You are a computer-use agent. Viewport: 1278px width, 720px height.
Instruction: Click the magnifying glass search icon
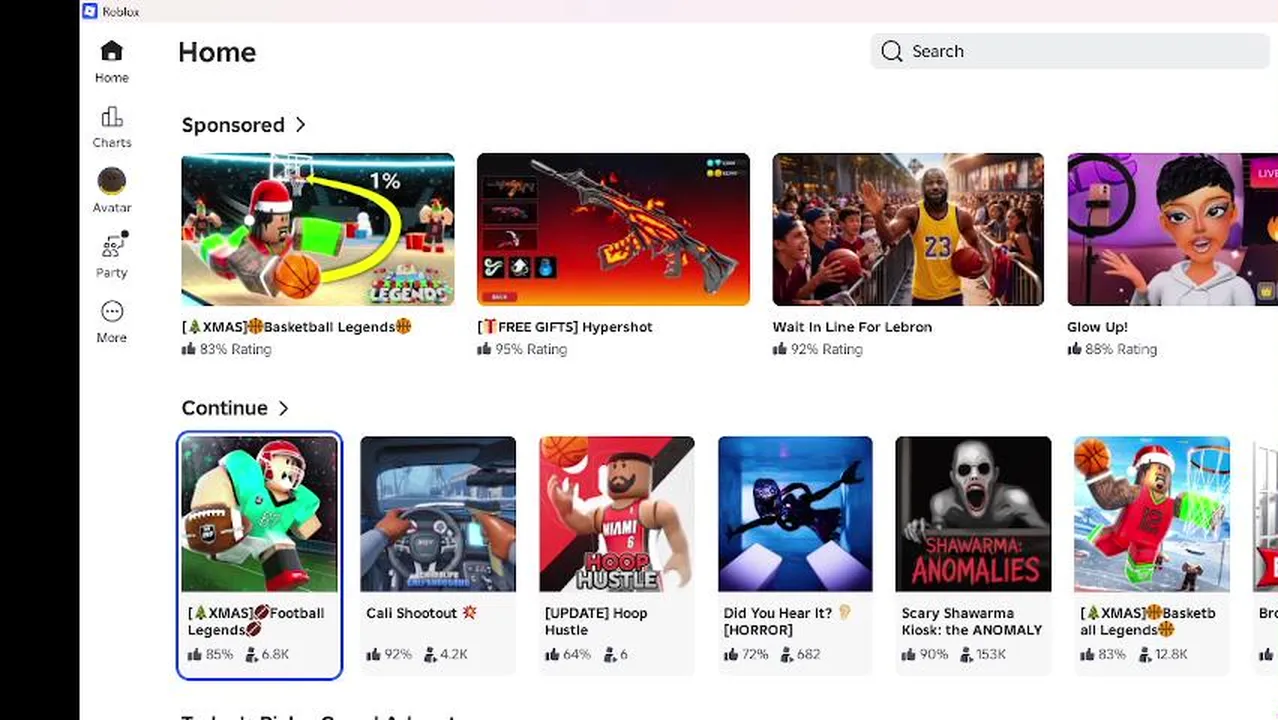point(892,51)
